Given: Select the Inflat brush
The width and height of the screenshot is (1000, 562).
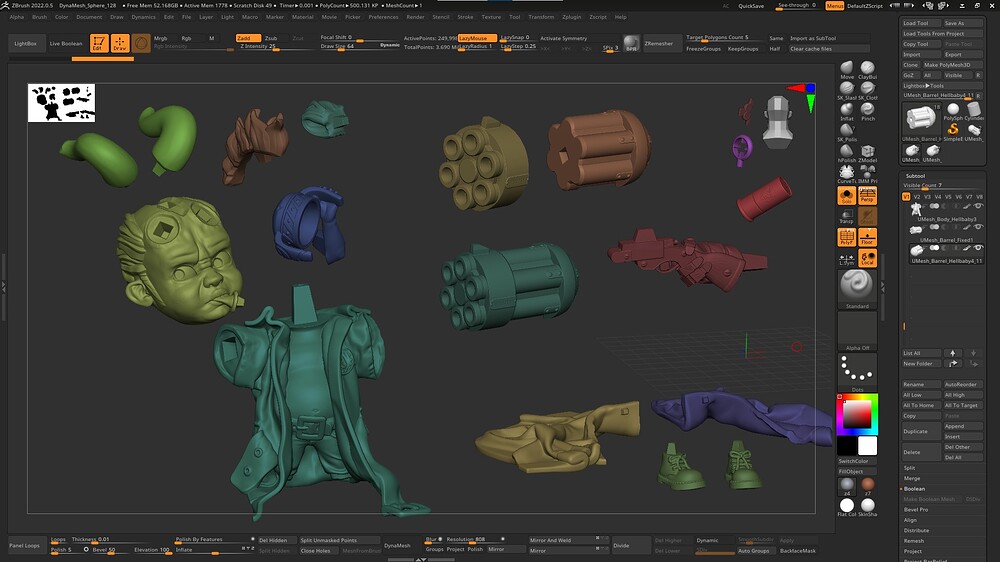Looking at the screenshot, I should pyautogui.click(x=847, y=110).
